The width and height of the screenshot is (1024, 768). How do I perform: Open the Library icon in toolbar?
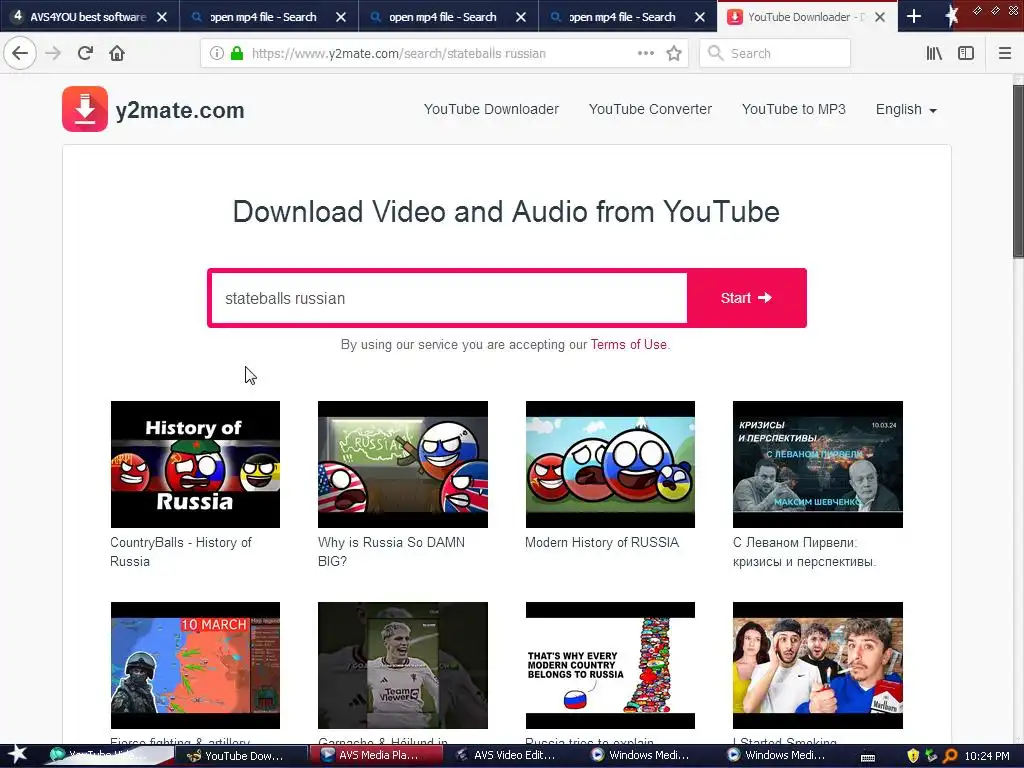(934, 53)
